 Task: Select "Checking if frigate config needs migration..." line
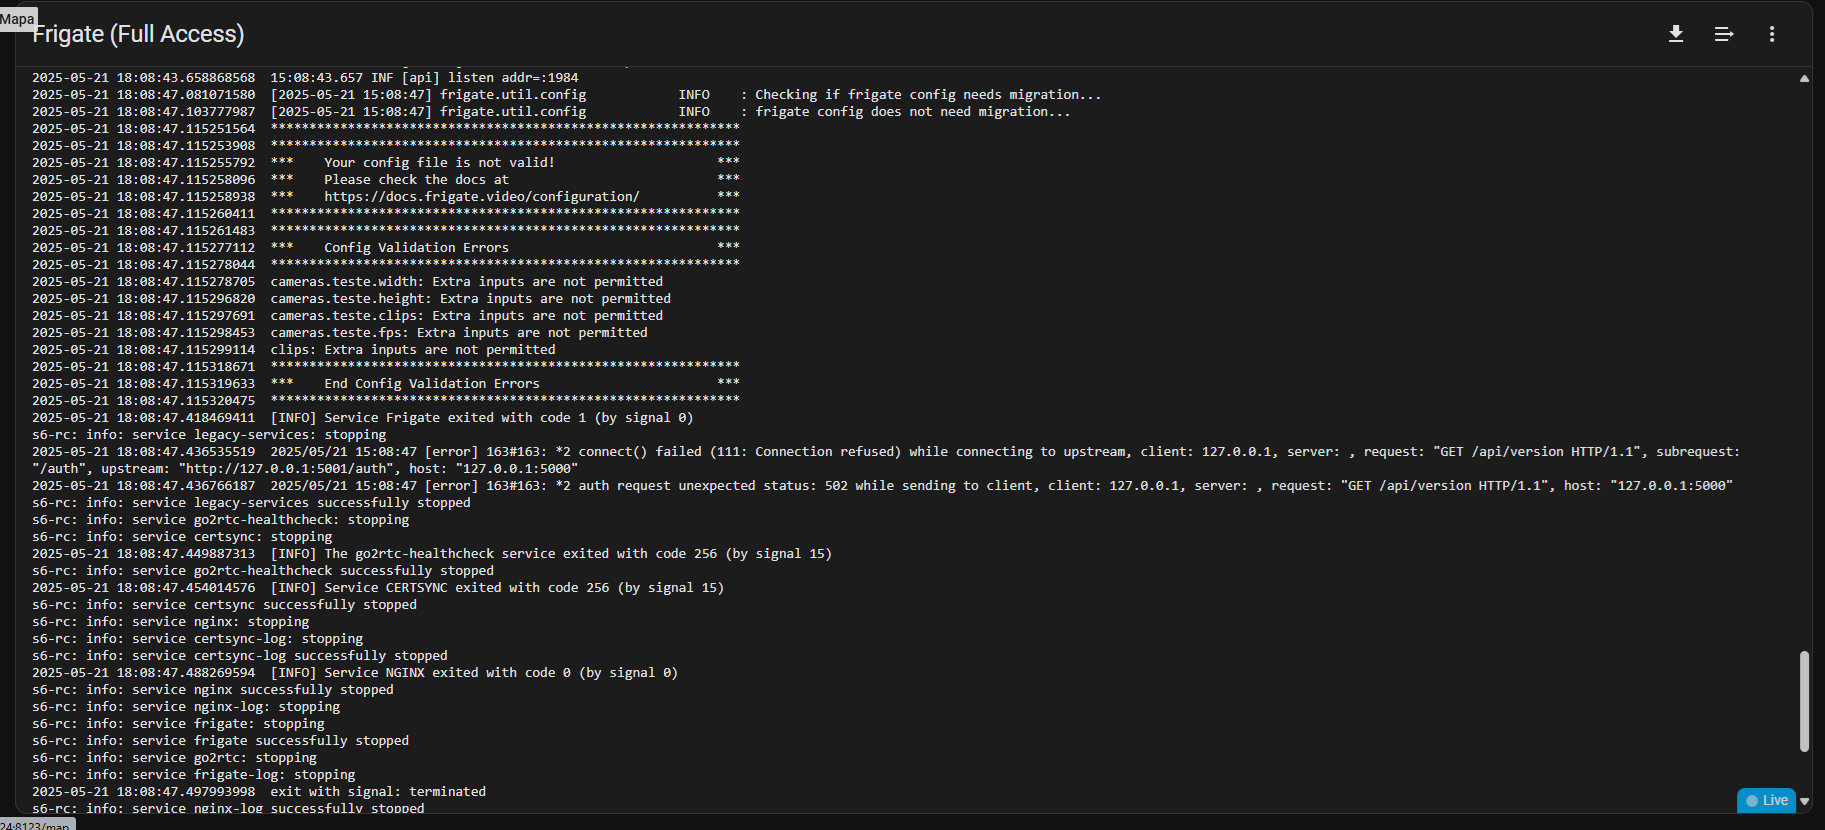567,95
